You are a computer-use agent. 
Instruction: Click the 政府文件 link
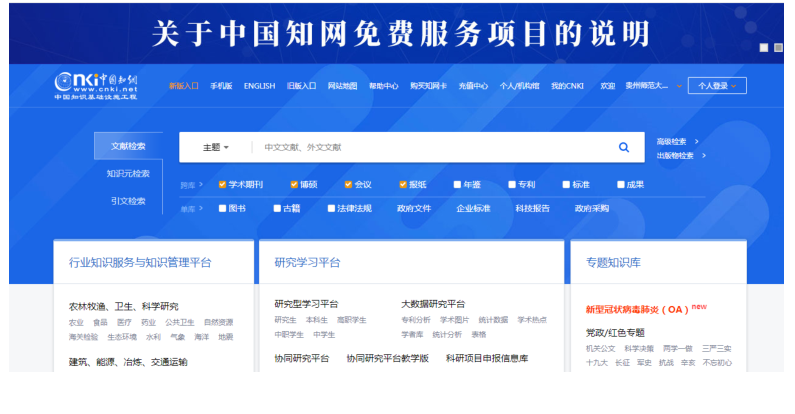[x=413, y=208]
